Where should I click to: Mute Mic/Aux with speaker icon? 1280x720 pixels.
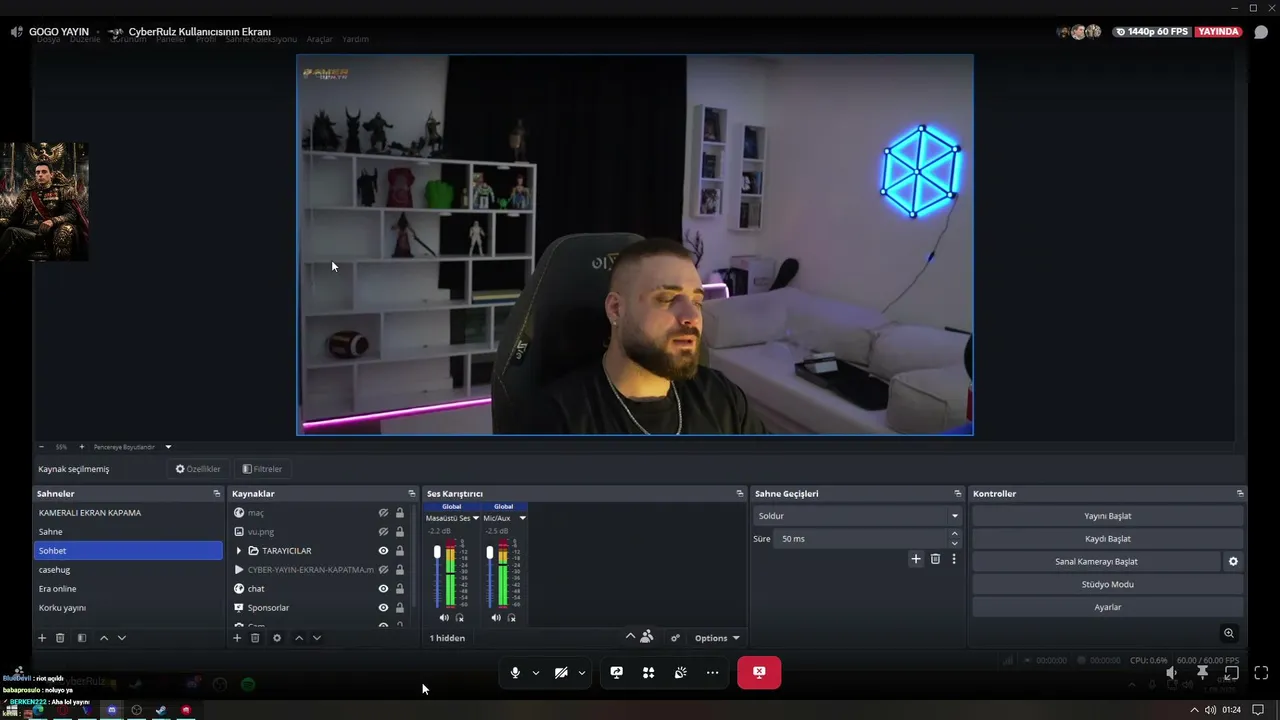pos(496,618)
